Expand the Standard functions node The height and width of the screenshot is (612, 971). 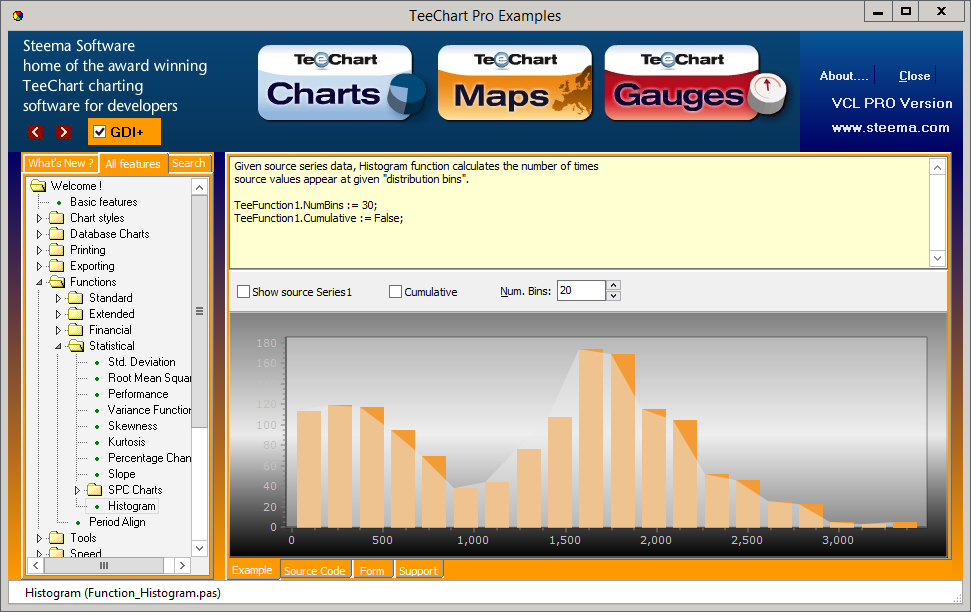click(58, 299)
